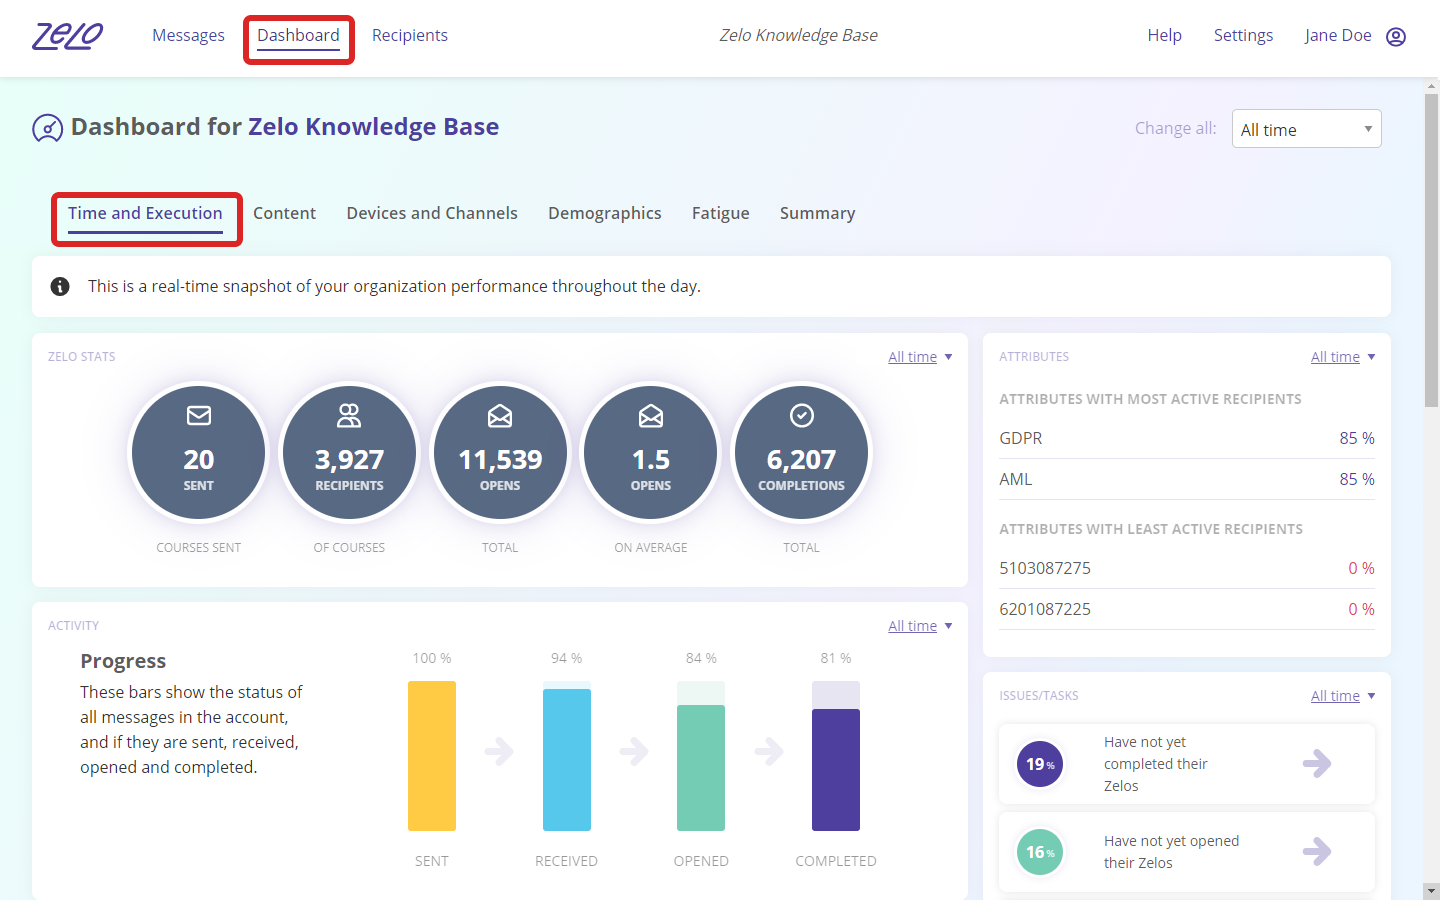The height and width of the screenshot is (900, 1440).
Task: Click the 6,207 completions stat value
Action: pos(802,460)
